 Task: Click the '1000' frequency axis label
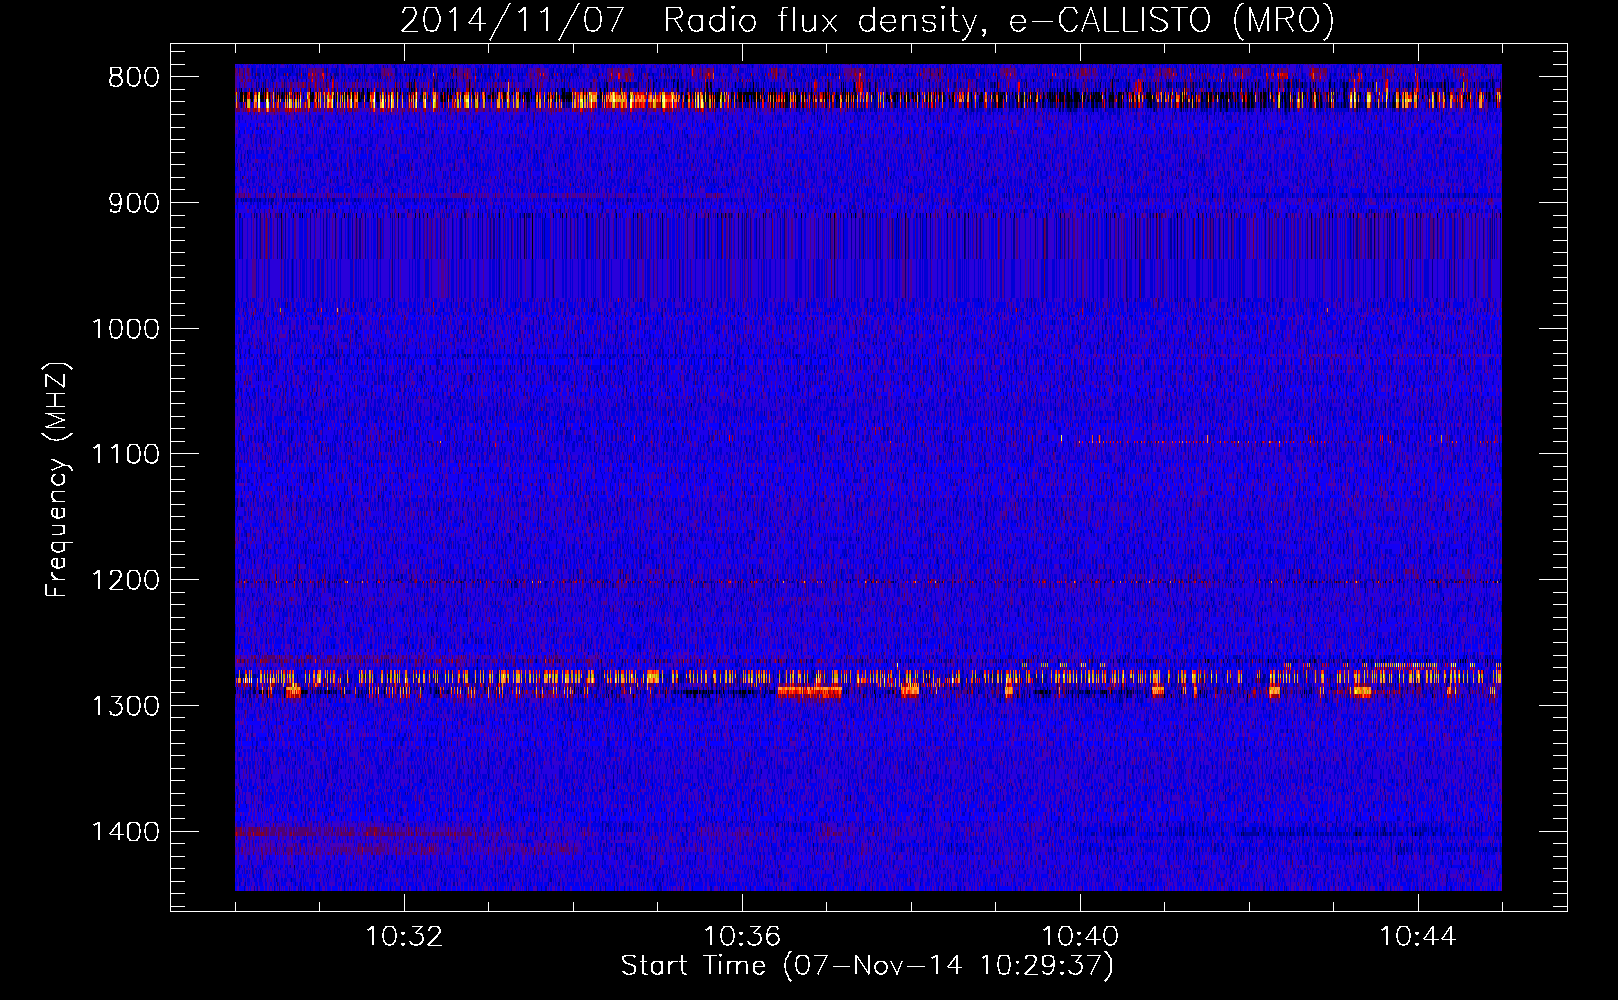[125, 329]
